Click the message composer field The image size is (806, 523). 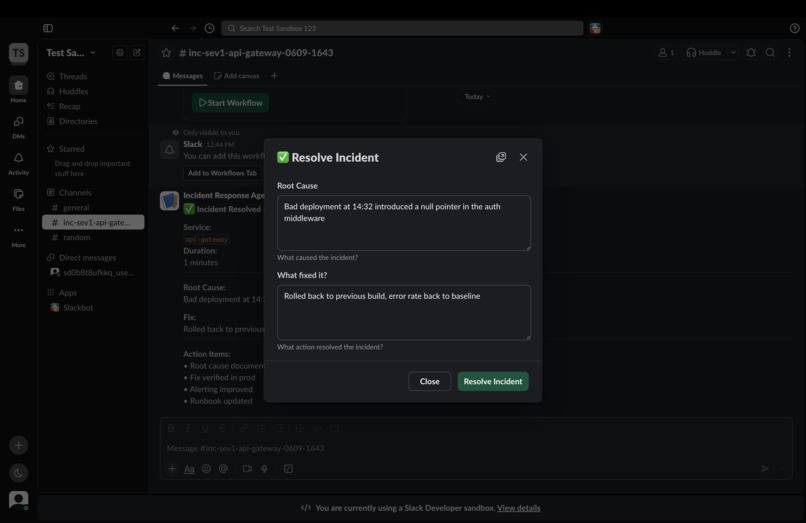coord(475,448)
